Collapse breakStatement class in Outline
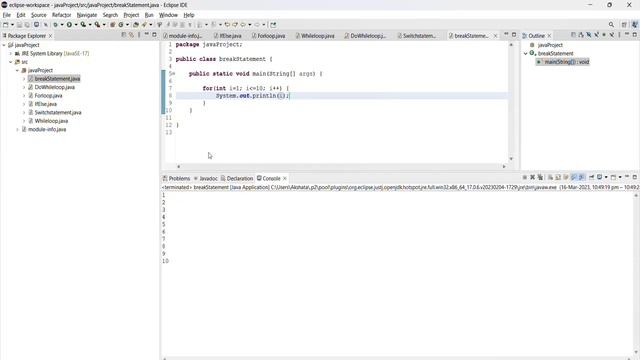 [x=526, y=53]
